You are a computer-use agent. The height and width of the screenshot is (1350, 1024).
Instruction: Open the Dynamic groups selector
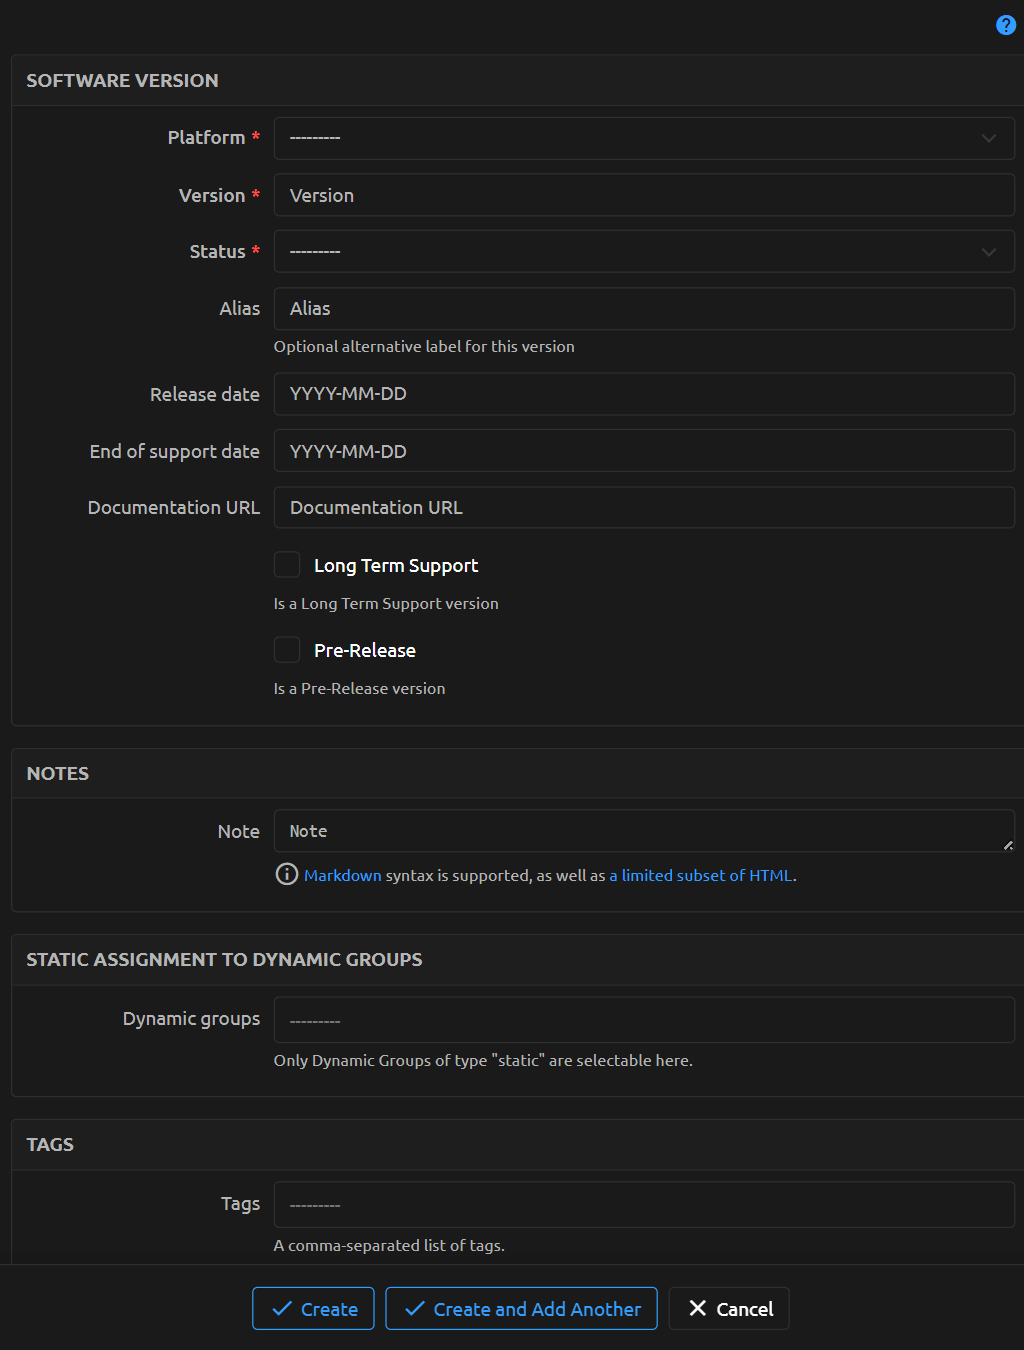point(644,1020)
